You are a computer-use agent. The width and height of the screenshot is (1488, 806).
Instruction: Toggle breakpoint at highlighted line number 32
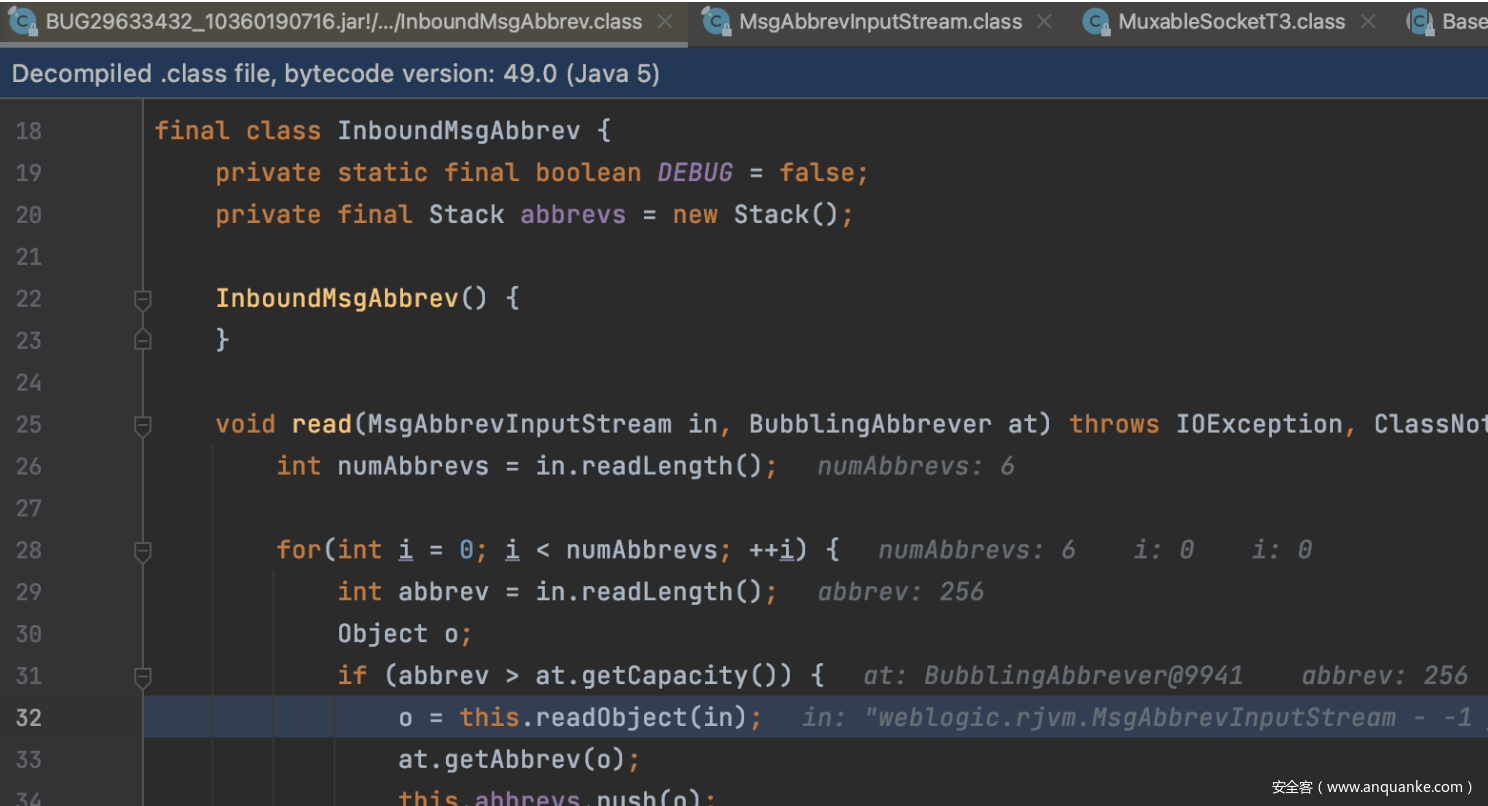tap(29, 718)
